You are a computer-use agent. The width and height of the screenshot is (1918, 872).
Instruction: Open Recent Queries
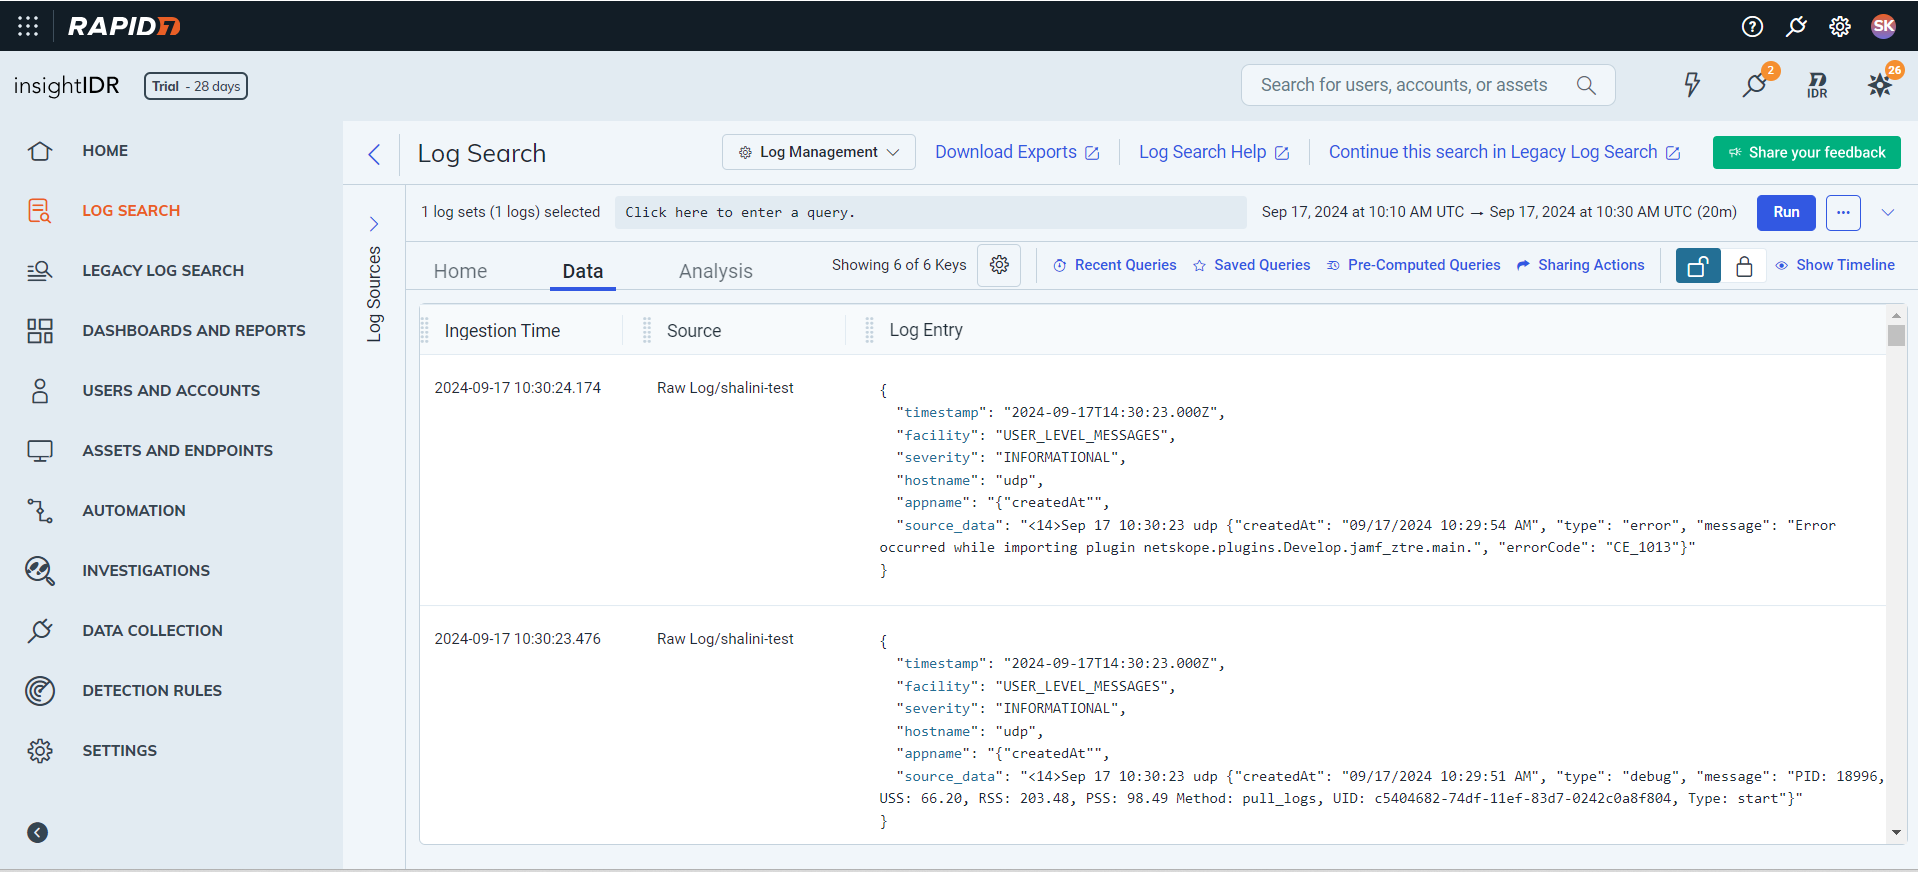point(1114,265)
